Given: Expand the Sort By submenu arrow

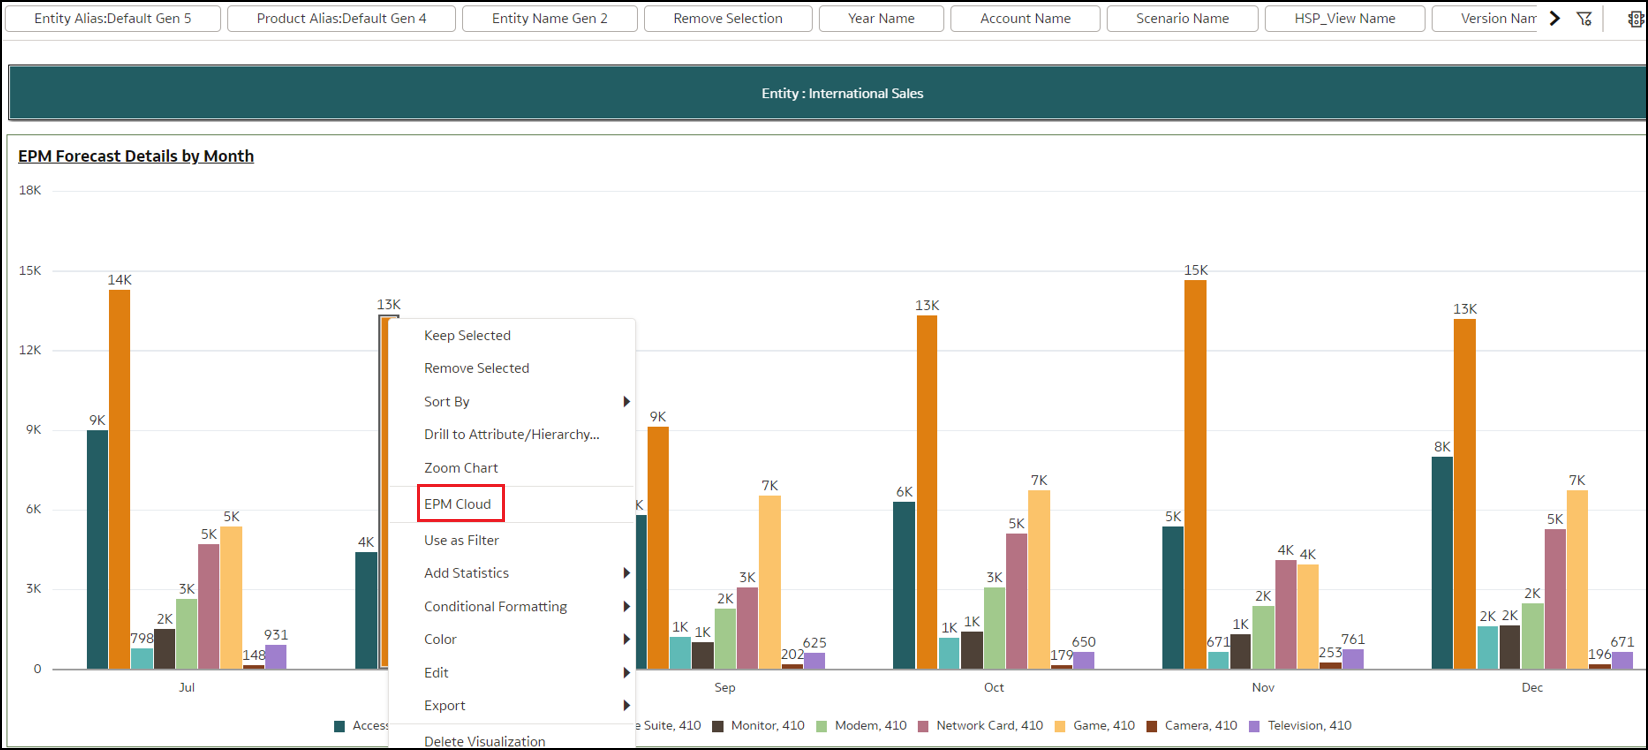Looking at the screenshot, I should pos(626,402).
